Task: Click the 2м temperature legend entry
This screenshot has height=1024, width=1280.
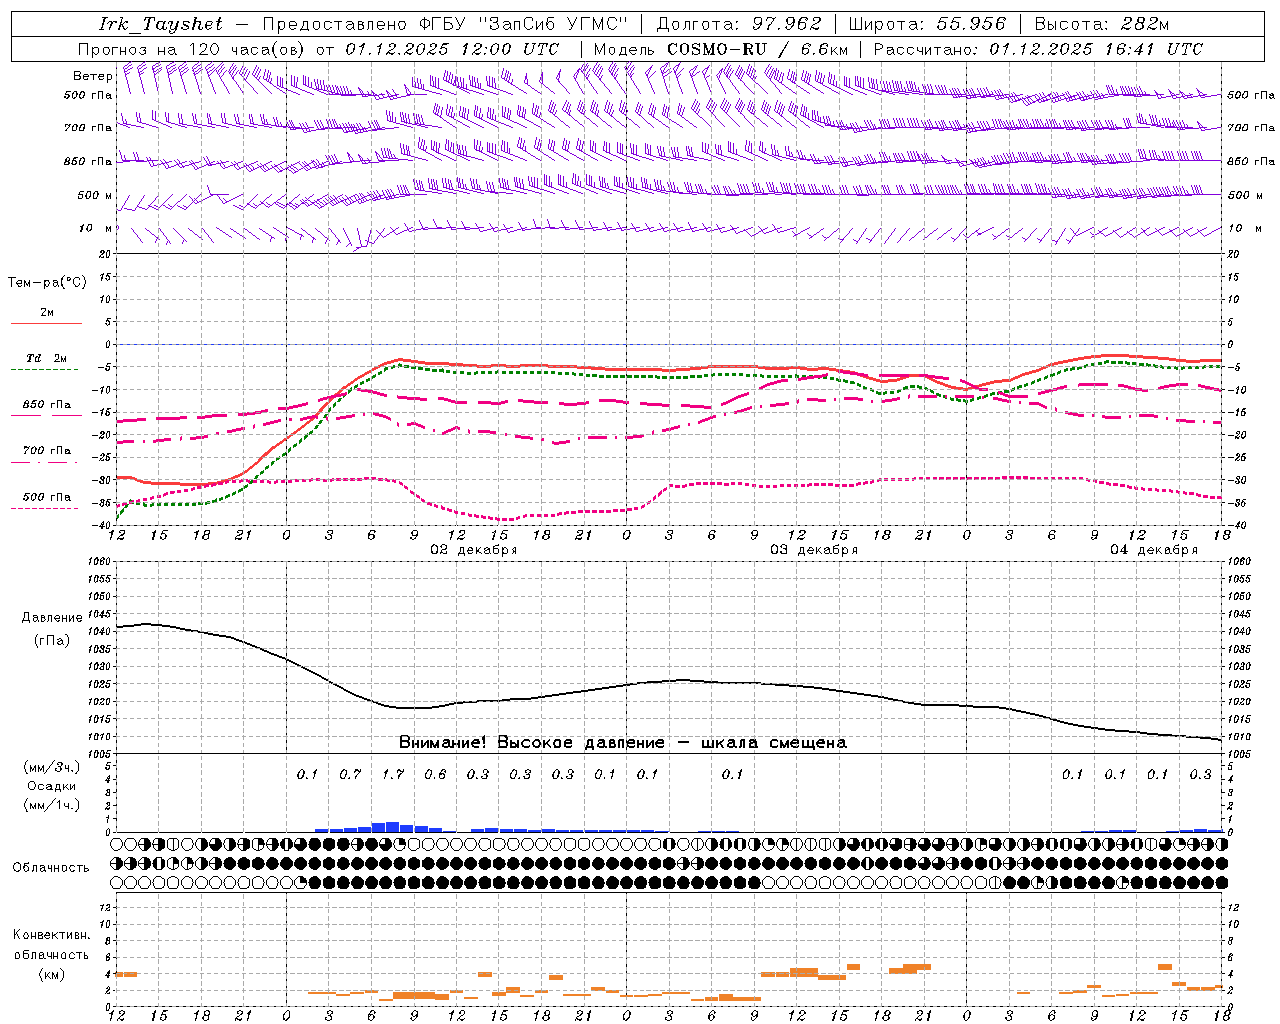Action: pos(47,313)
